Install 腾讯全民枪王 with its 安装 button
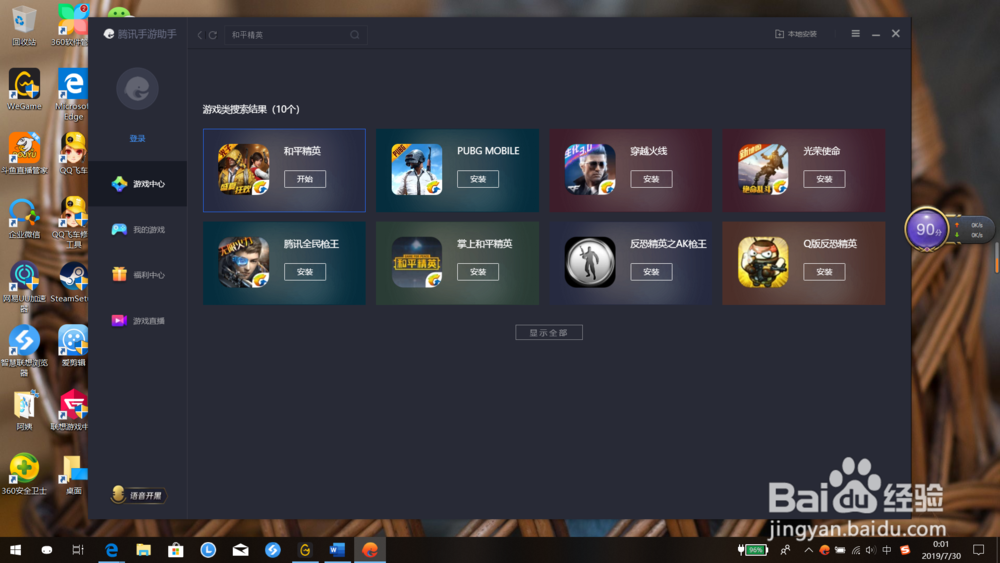 tap(305, 272)
